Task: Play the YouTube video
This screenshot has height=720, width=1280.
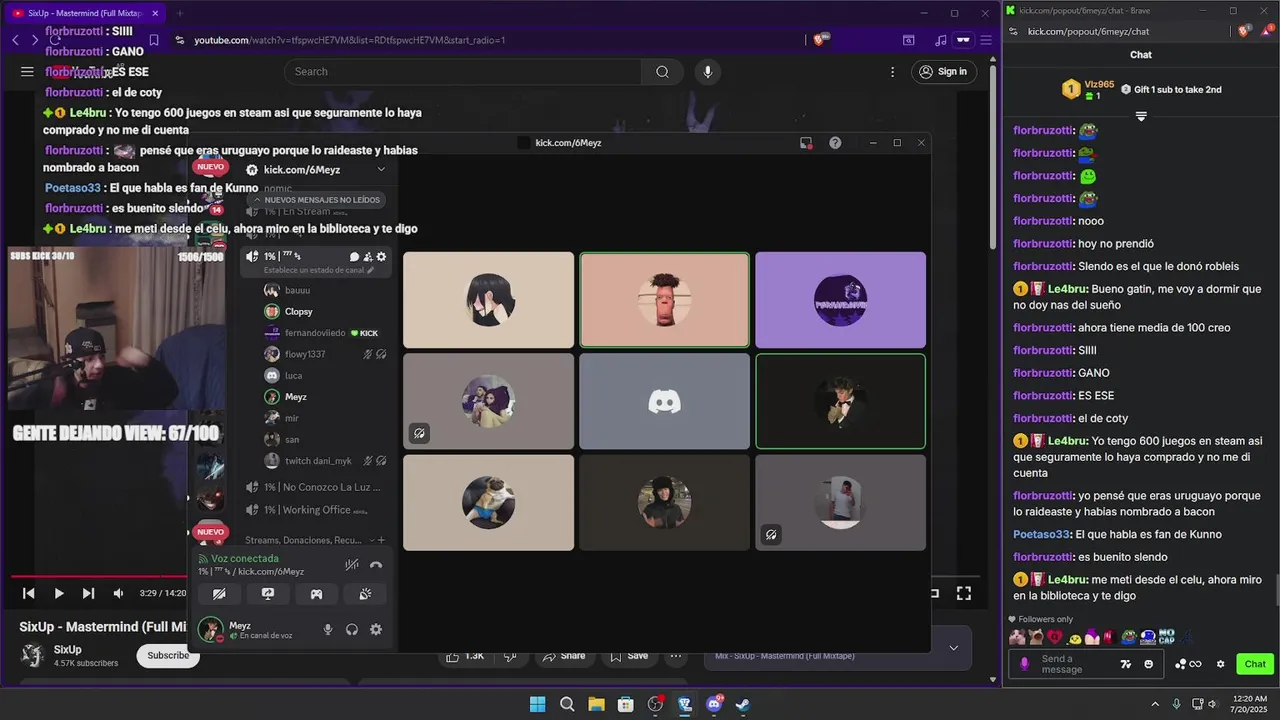Action: [58, 593]
